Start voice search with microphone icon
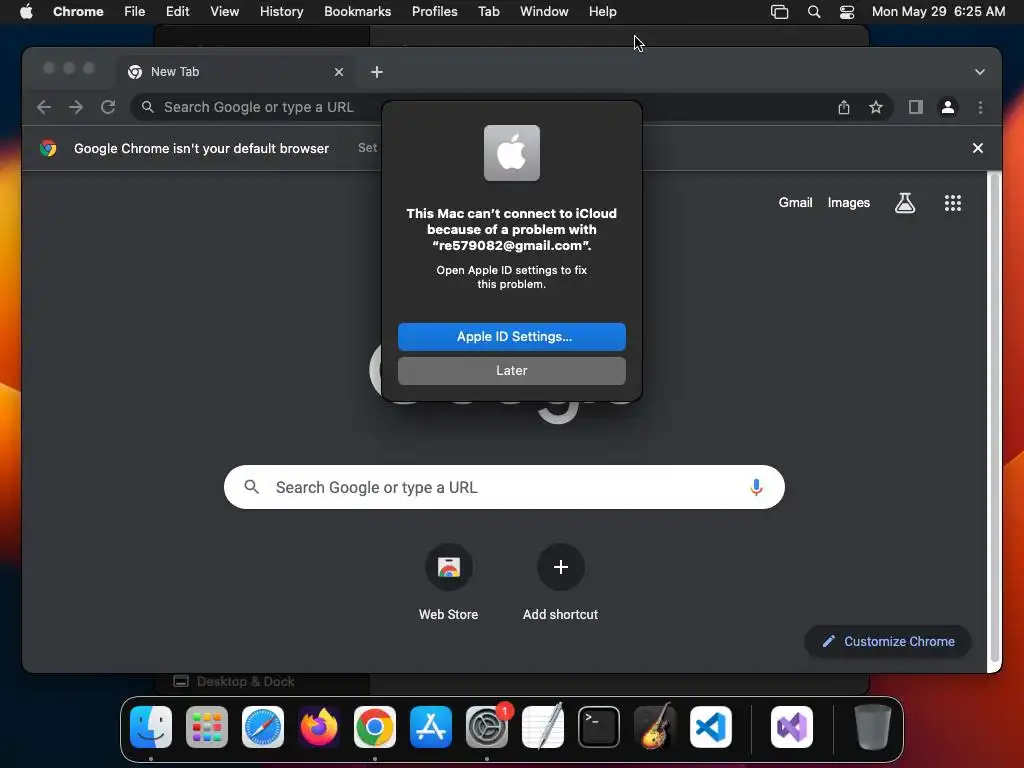The image size is (1024, 768). [x=756, y=487]
